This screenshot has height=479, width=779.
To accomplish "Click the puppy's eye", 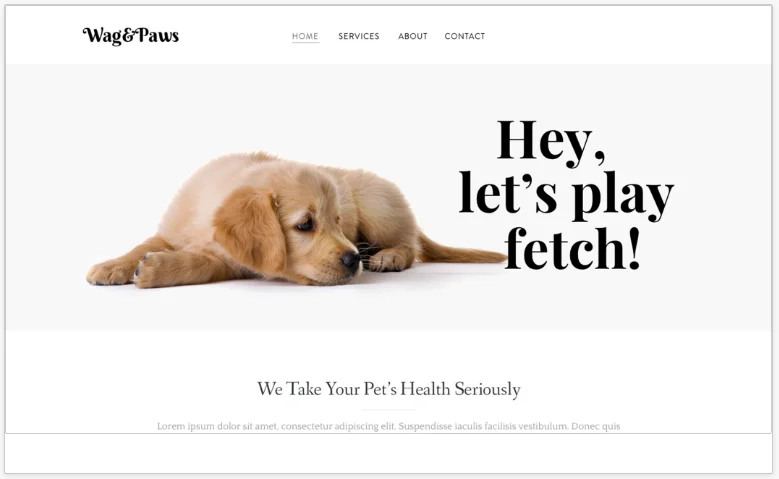I will (x=305, y=225).
